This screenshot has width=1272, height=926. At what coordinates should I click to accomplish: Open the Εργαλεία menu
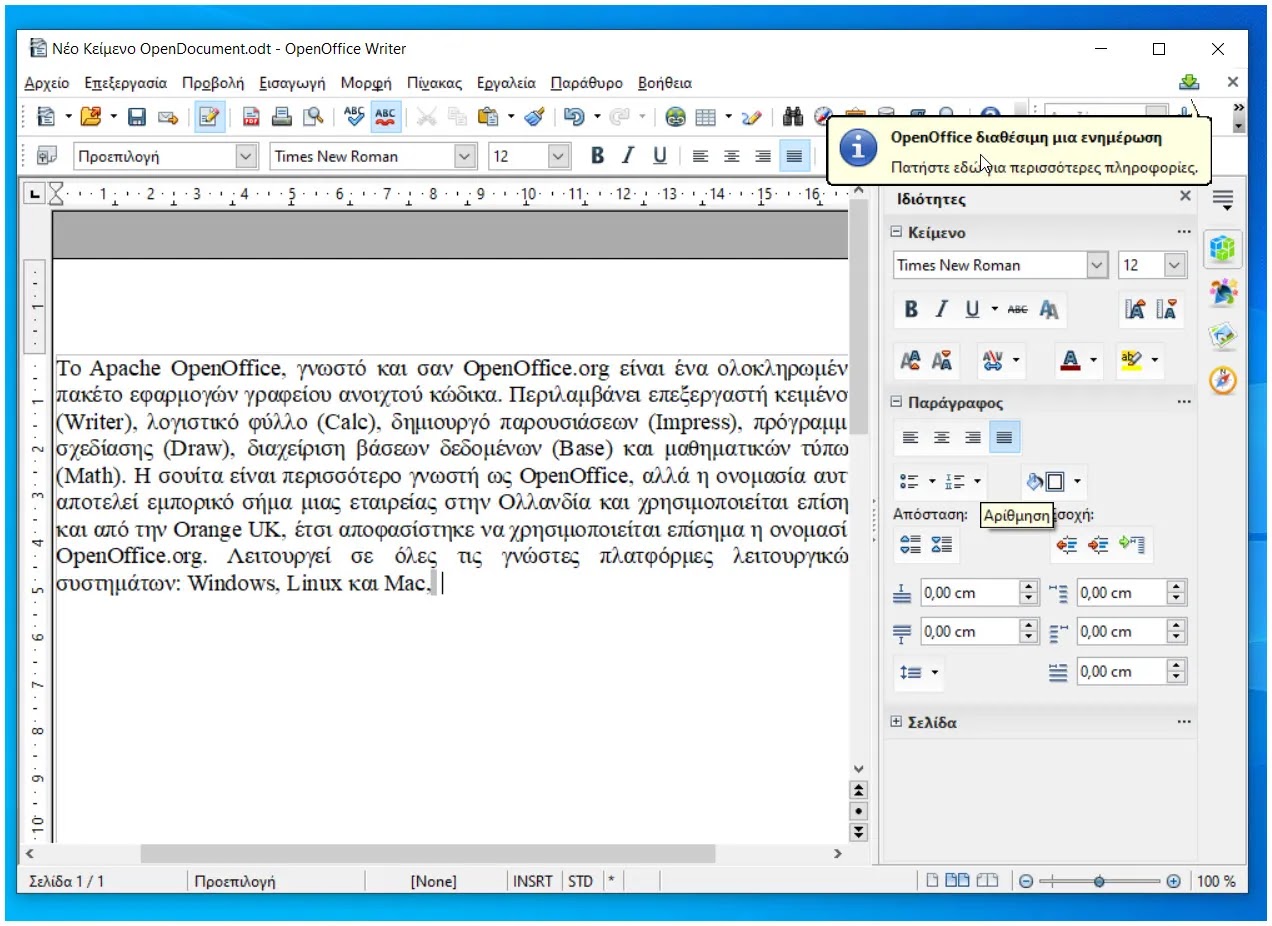[x=506, y=83]
